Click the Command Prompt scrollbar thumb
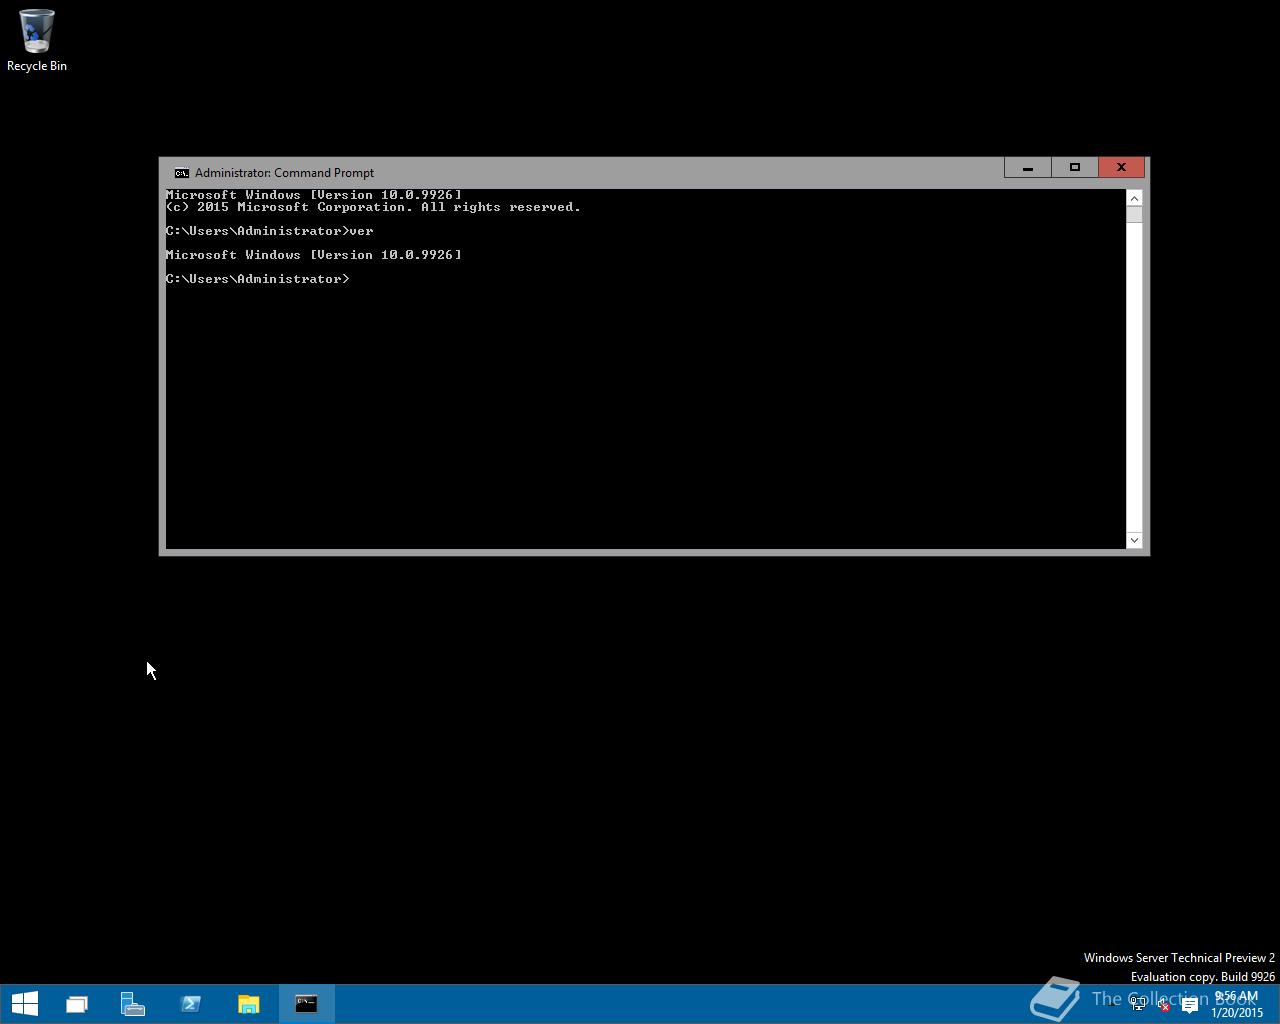The width and height of the screenshot is (1280, 1024). coord(1134,215)
